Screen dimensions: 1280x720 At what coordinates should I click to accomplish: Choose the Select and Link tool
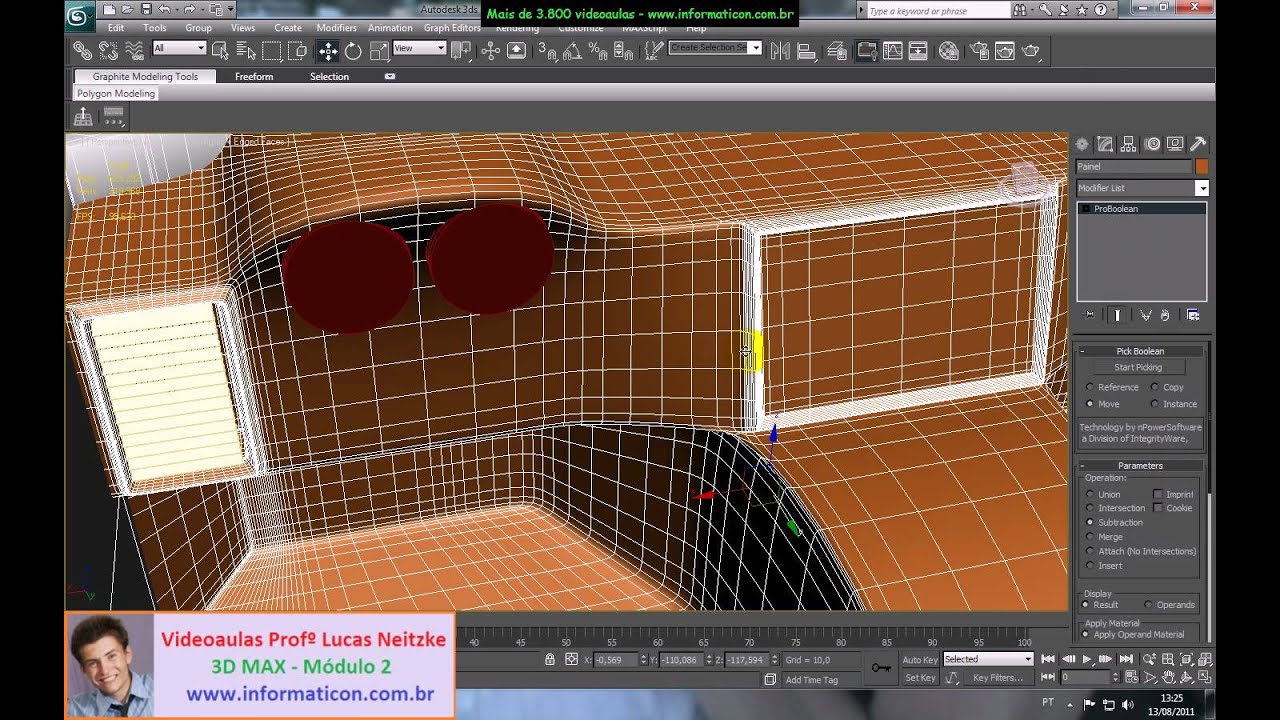tap(82, 50)
